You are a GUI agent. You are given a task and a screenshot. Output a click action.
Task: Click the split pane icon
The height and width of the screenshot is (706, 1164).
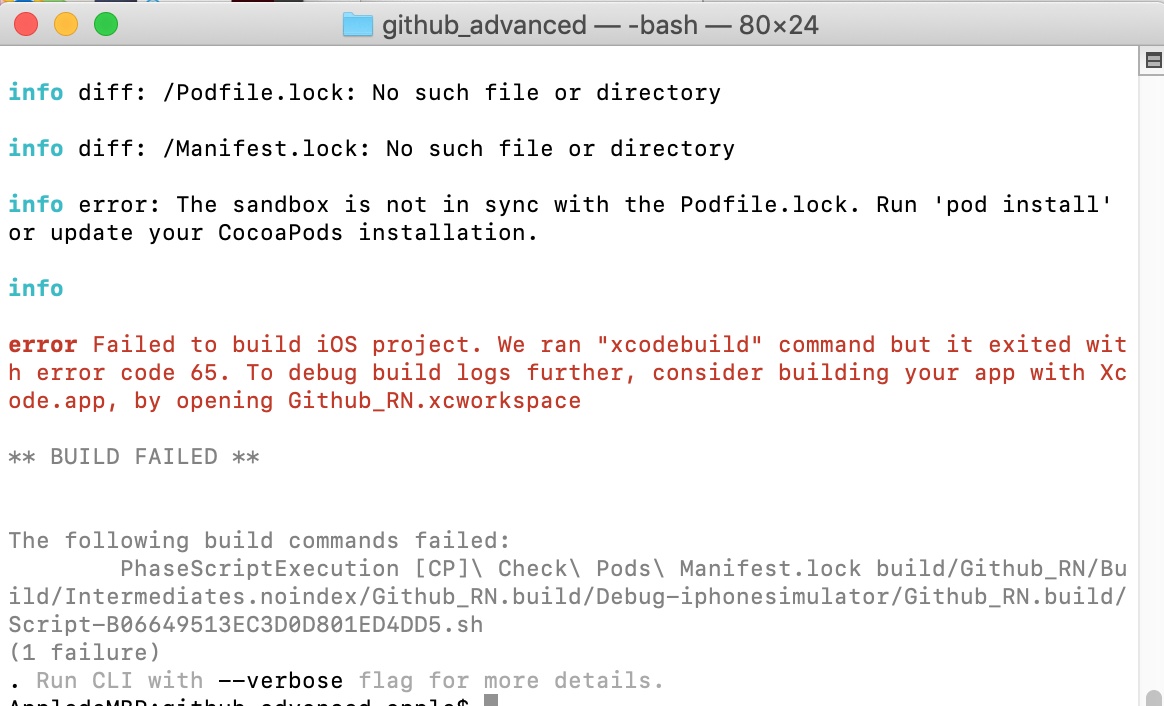pos(1152,61)
